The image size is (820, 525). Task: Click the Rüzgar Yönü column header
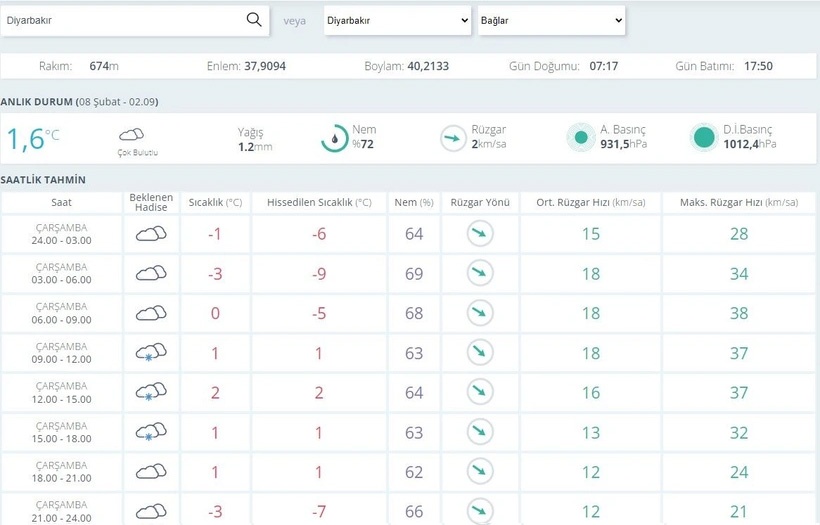[480, 202]
